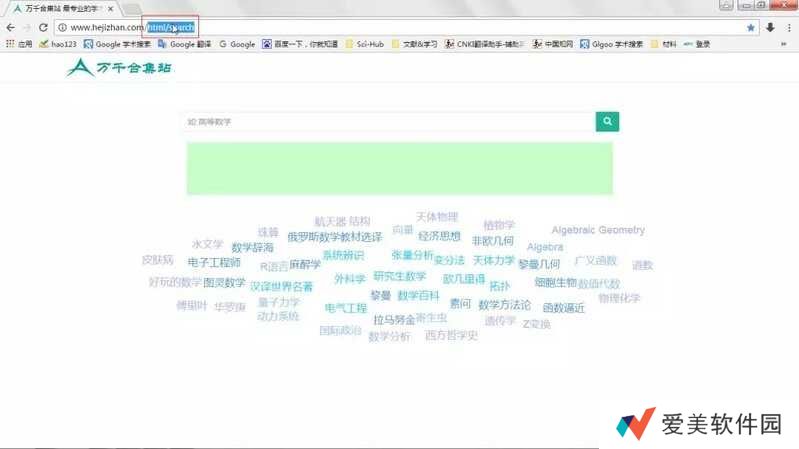Open the 材料 bookmark folder
The image size is (799, 449).
[x=663, y=44]
